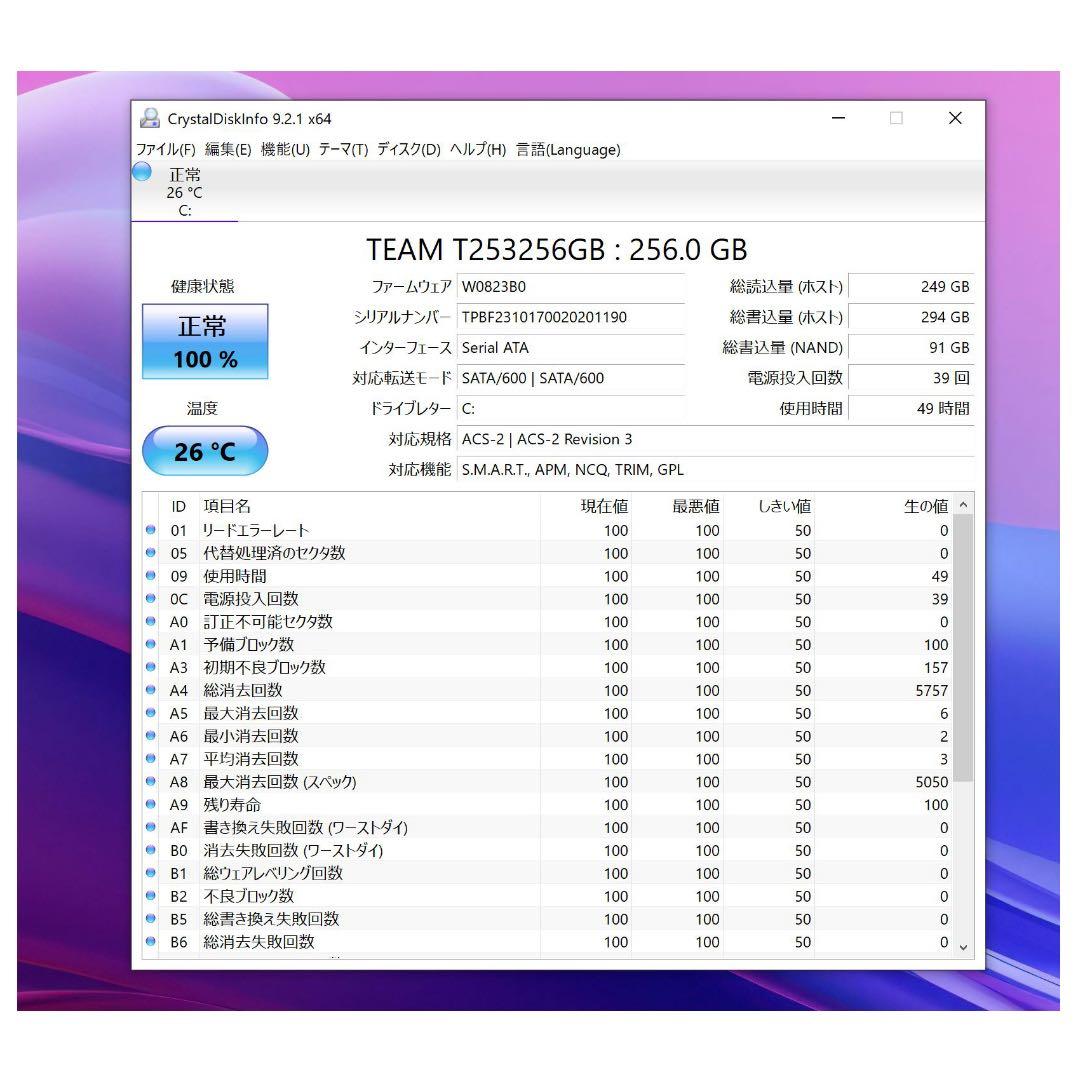
Task: Click the 26 °C temperature button
Action: pyautogui.click(x=205, y=451)
